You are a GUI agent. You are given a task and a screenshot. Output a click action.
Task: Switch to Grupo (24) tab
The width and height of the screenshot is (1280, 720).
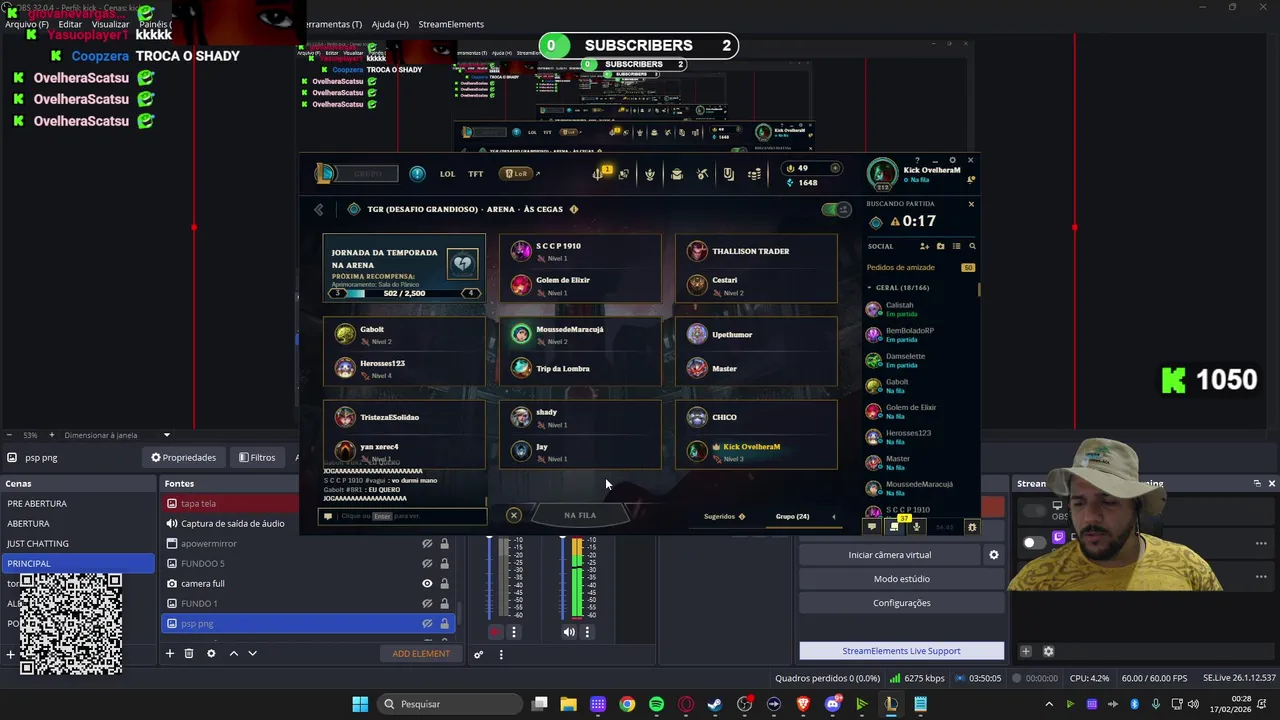(792, 517)
